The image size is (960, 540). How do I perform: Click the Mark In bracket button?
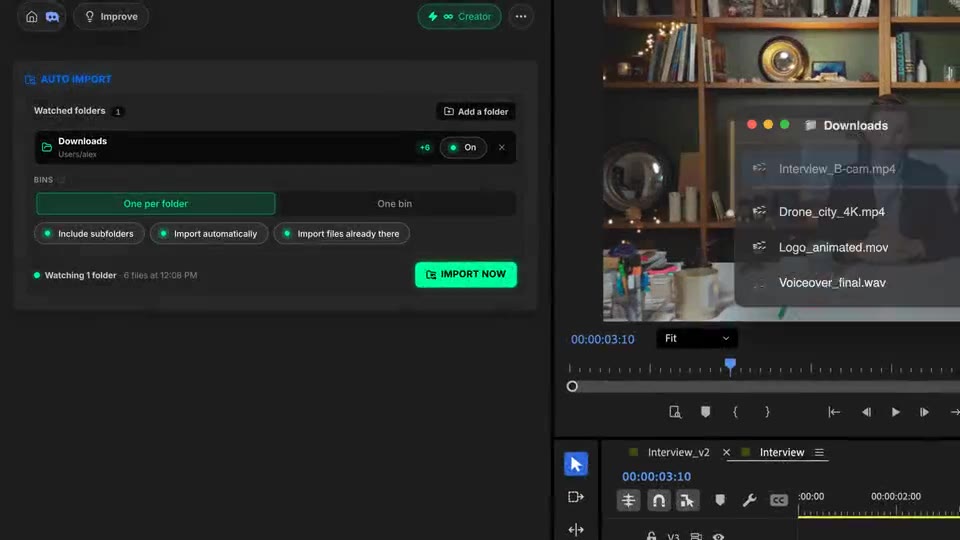(x=735, y=412)
